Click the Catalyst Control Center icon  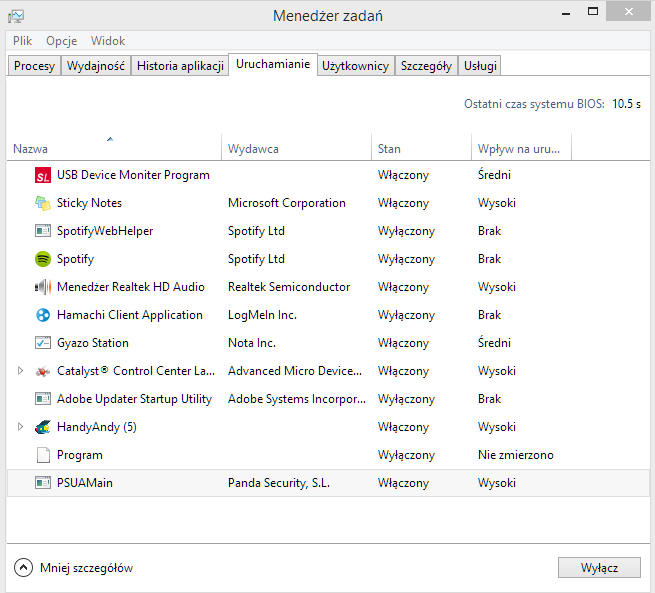(x=43, y=371)
